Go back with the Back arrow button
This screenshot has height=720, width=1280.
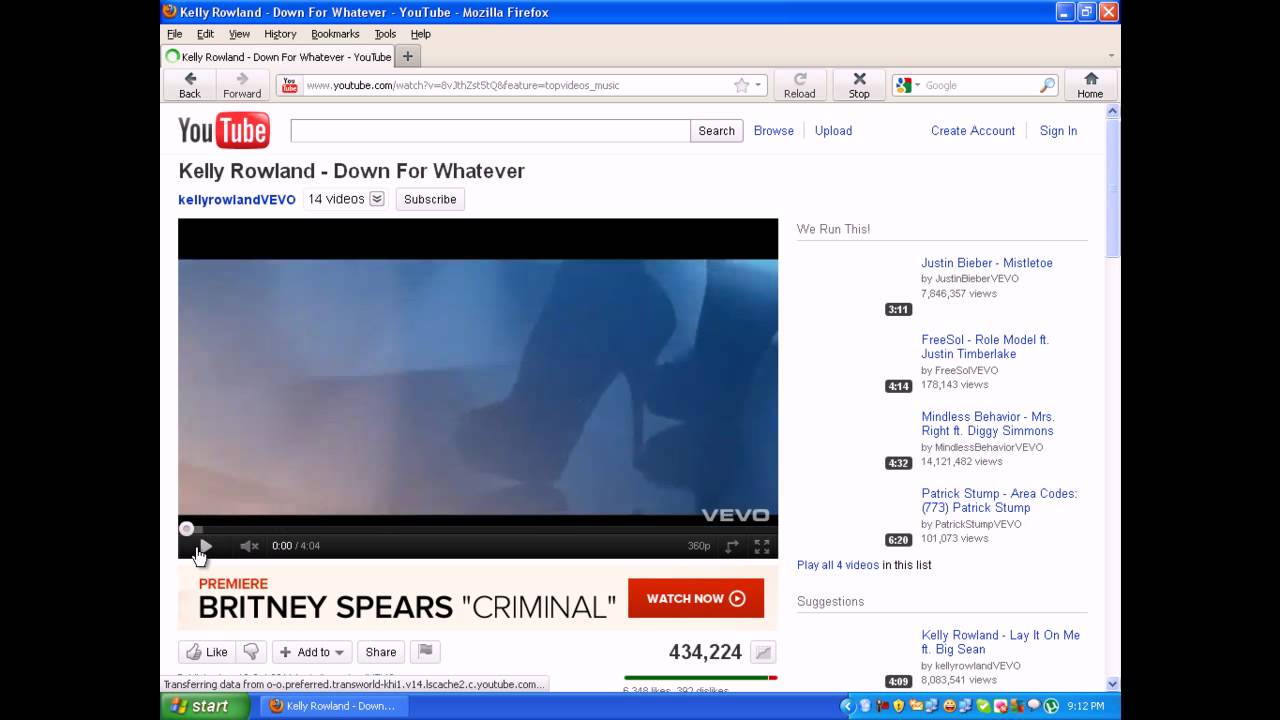pos(190,85)
